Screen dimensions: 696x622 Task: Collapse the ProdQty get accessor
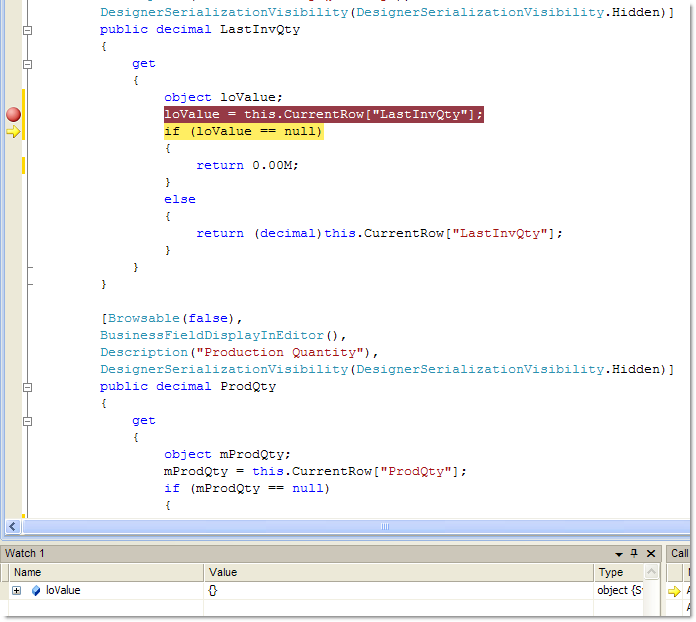pyautogui.click(x=28, y=421)
